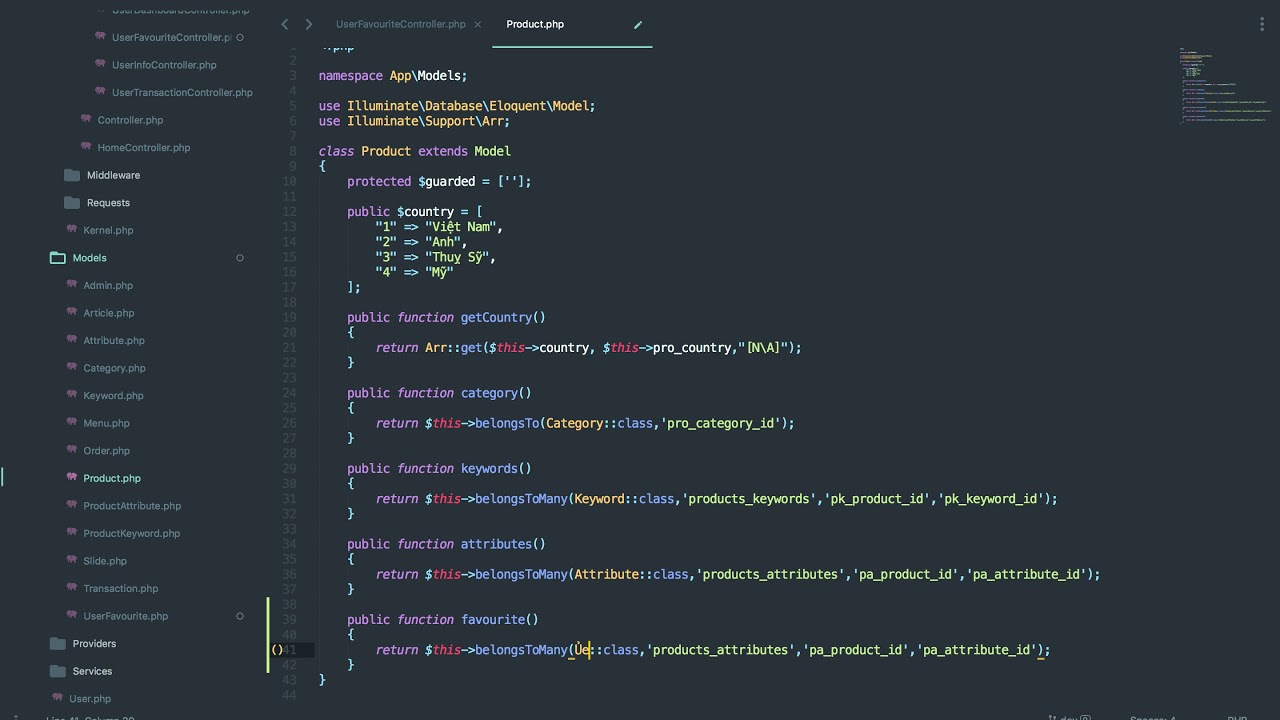This screenshot has height=720, width=1280.
Task: Click the PHP icon beside Kernel.php
Action: pyautogui.click(x=72, y=229)
